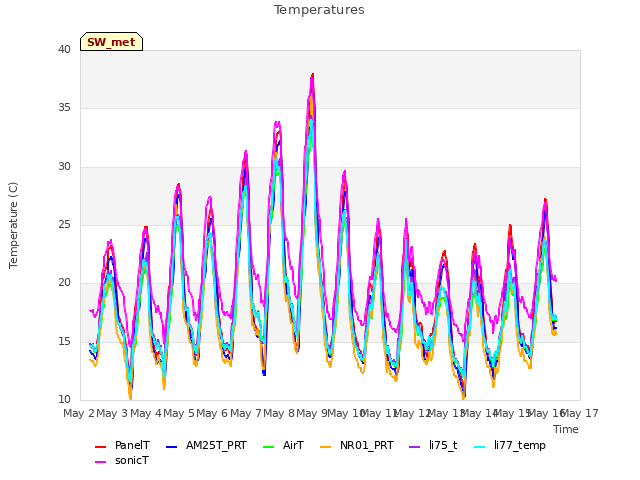The height and width of the screenshot is (480, 640).
Task: Click the blue AM25T_PRT legend swatch
Action: click(x=171, y=447)
